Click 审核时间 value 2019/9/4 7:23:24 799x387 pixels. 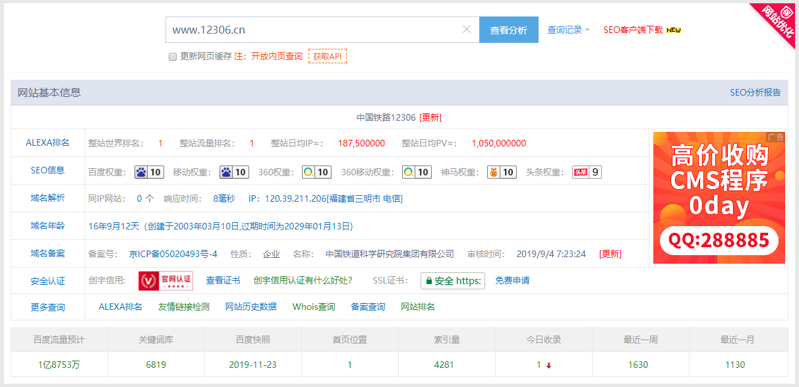coord(551,253)
